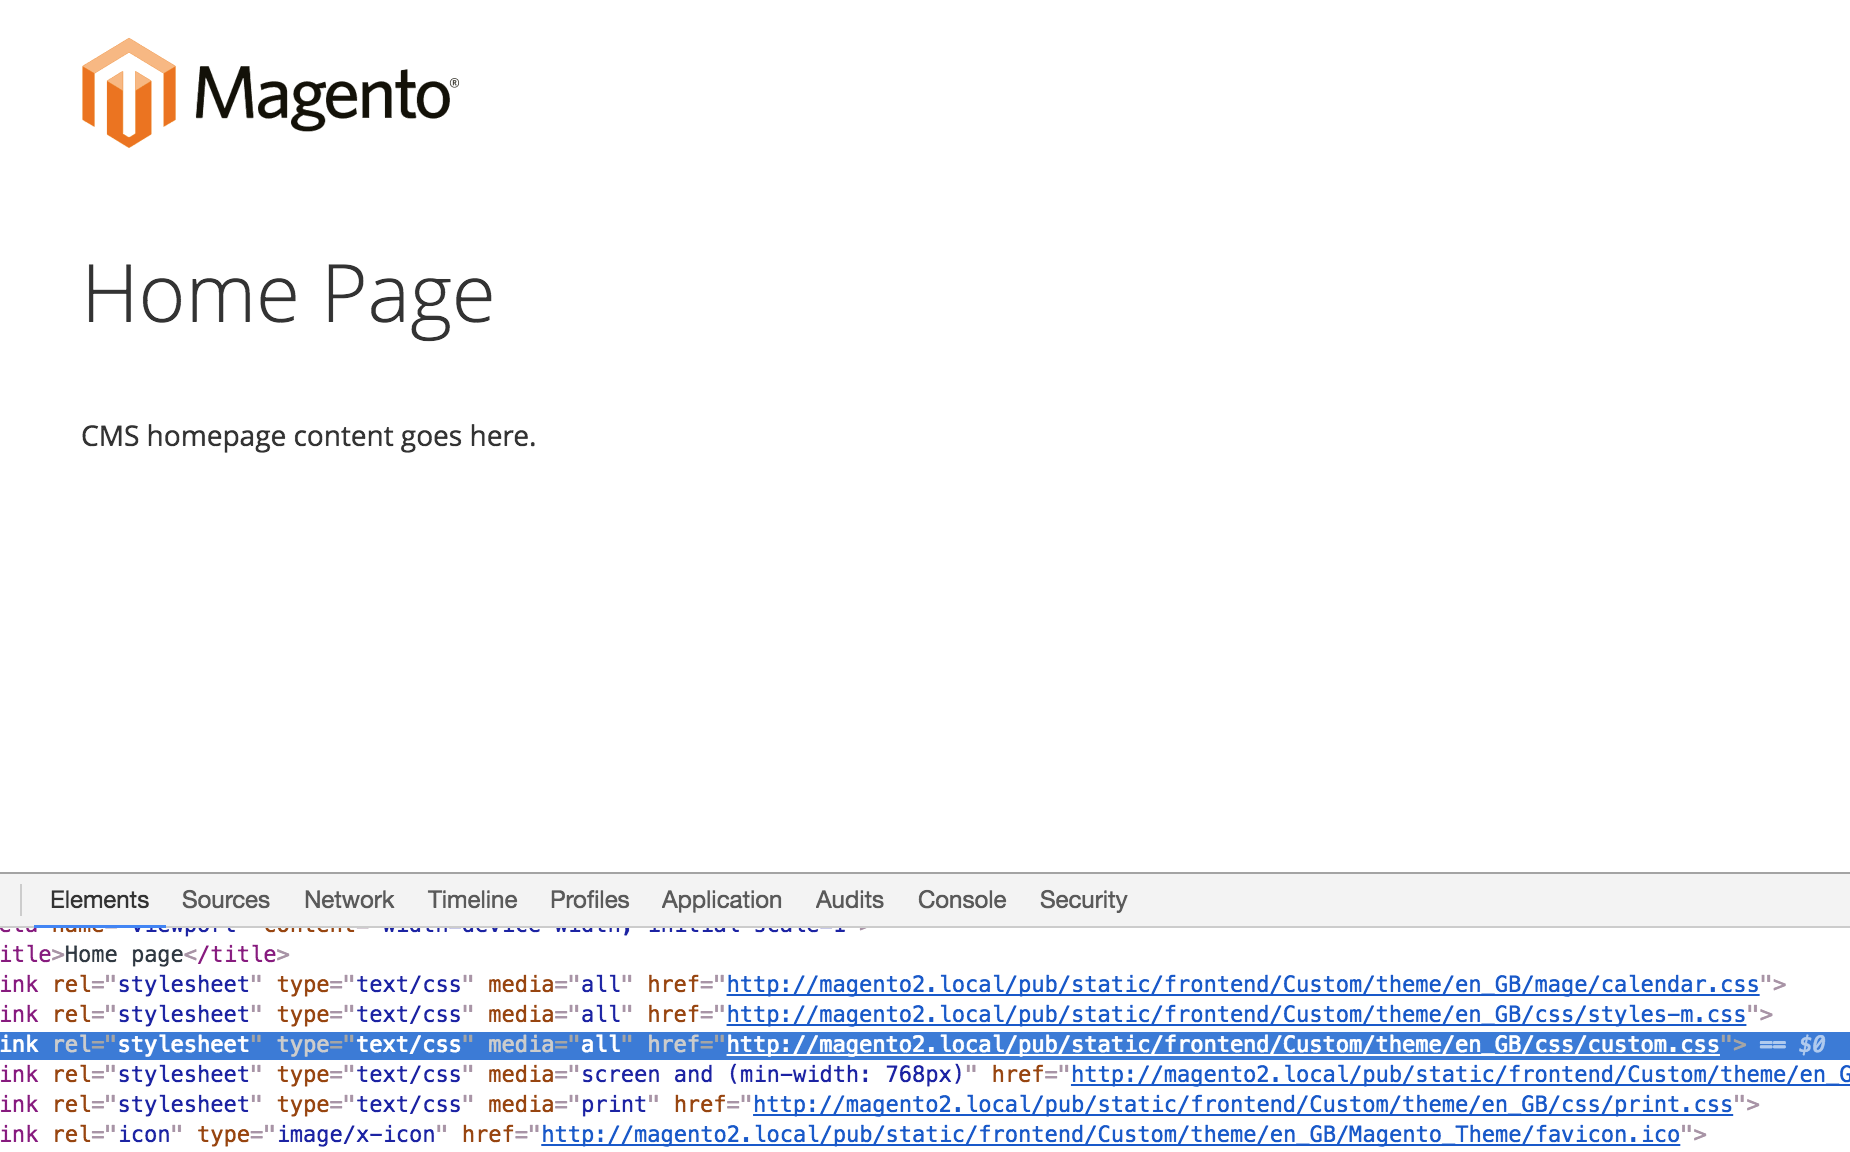Follow the calendar.css stylesheet link

click(1242, 985)
